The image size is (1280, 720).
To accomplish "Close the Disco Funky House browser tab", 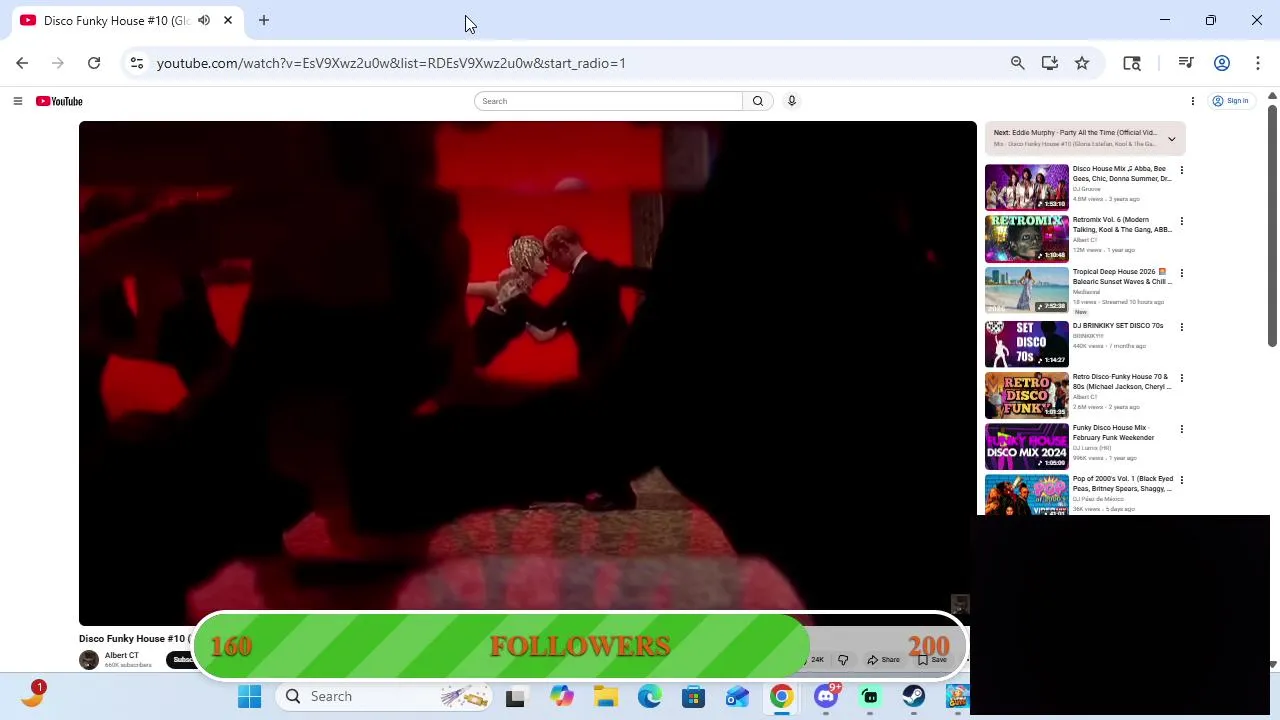I will pyautogui.click(x=228, y=20).
